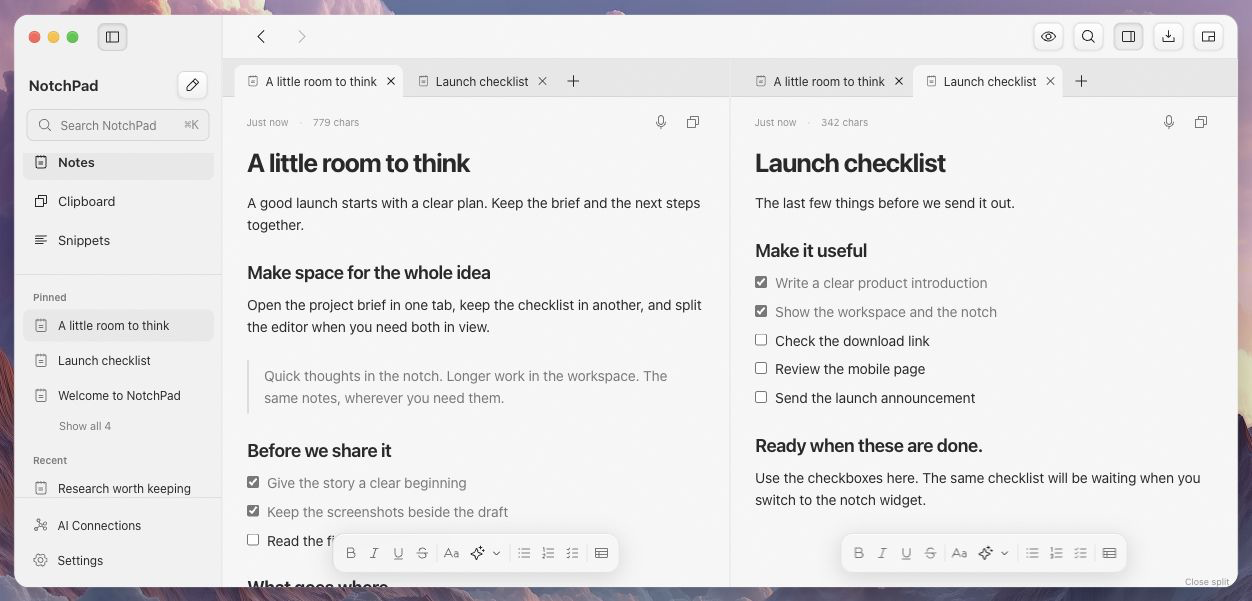Uncheck 'Show the workspace and the notch'
The image size is (1252, 601).
click(761, 311)
